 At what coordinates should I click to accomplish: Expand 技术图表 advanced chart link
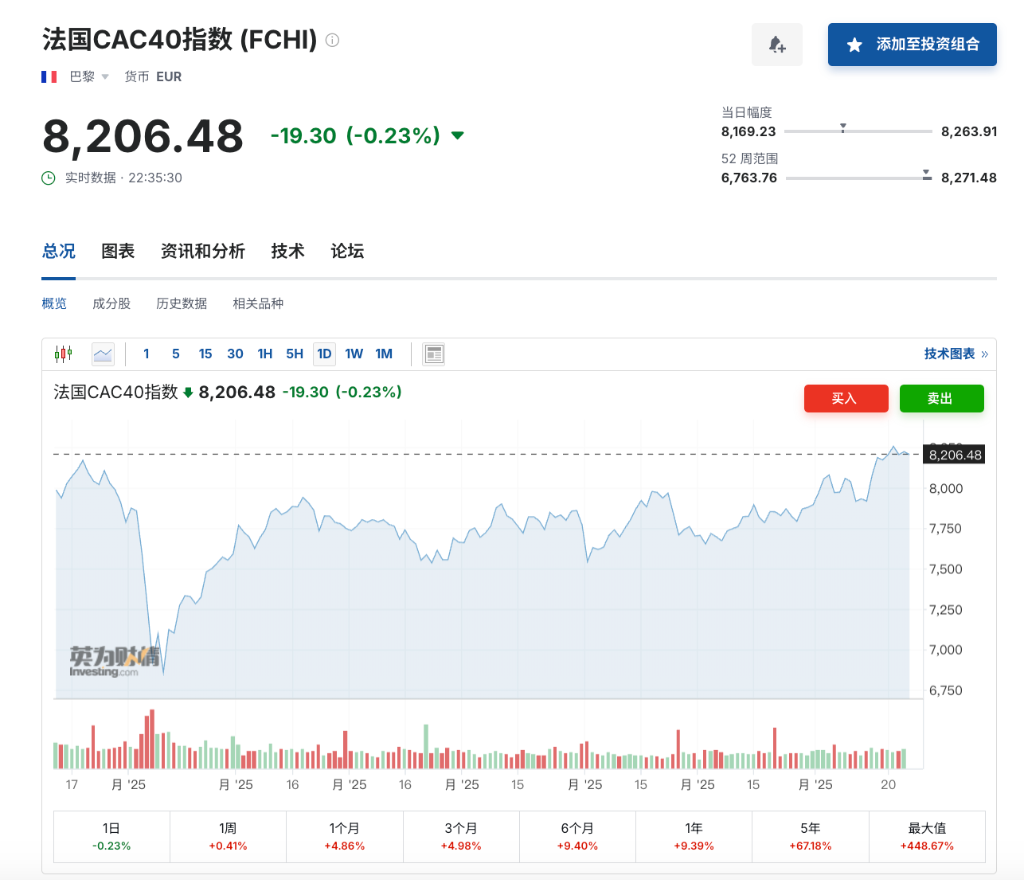point(955,354)
